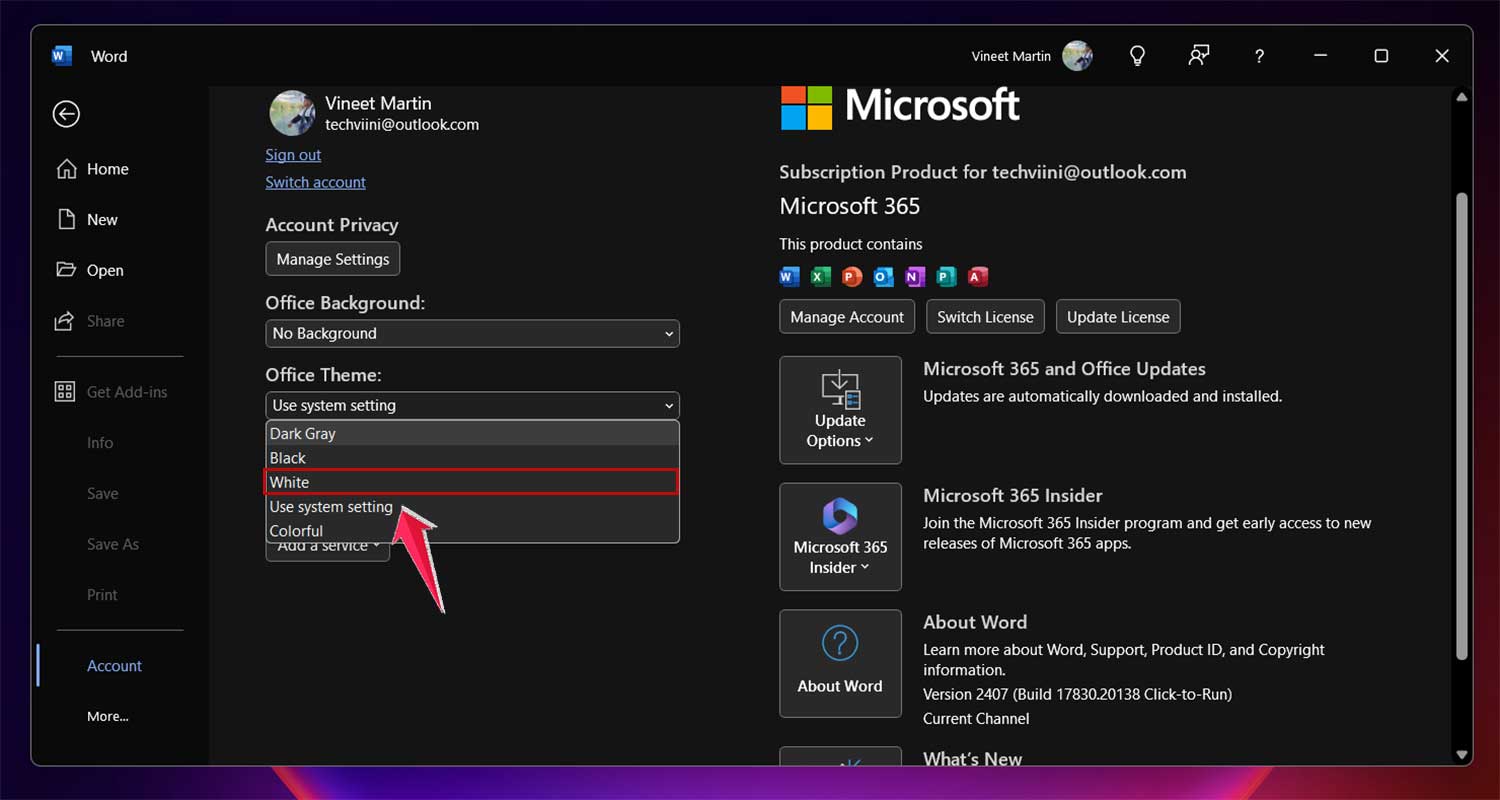Select the Outlook product icon
Viewport: 1500px width, 800px height.
(882, 277)
